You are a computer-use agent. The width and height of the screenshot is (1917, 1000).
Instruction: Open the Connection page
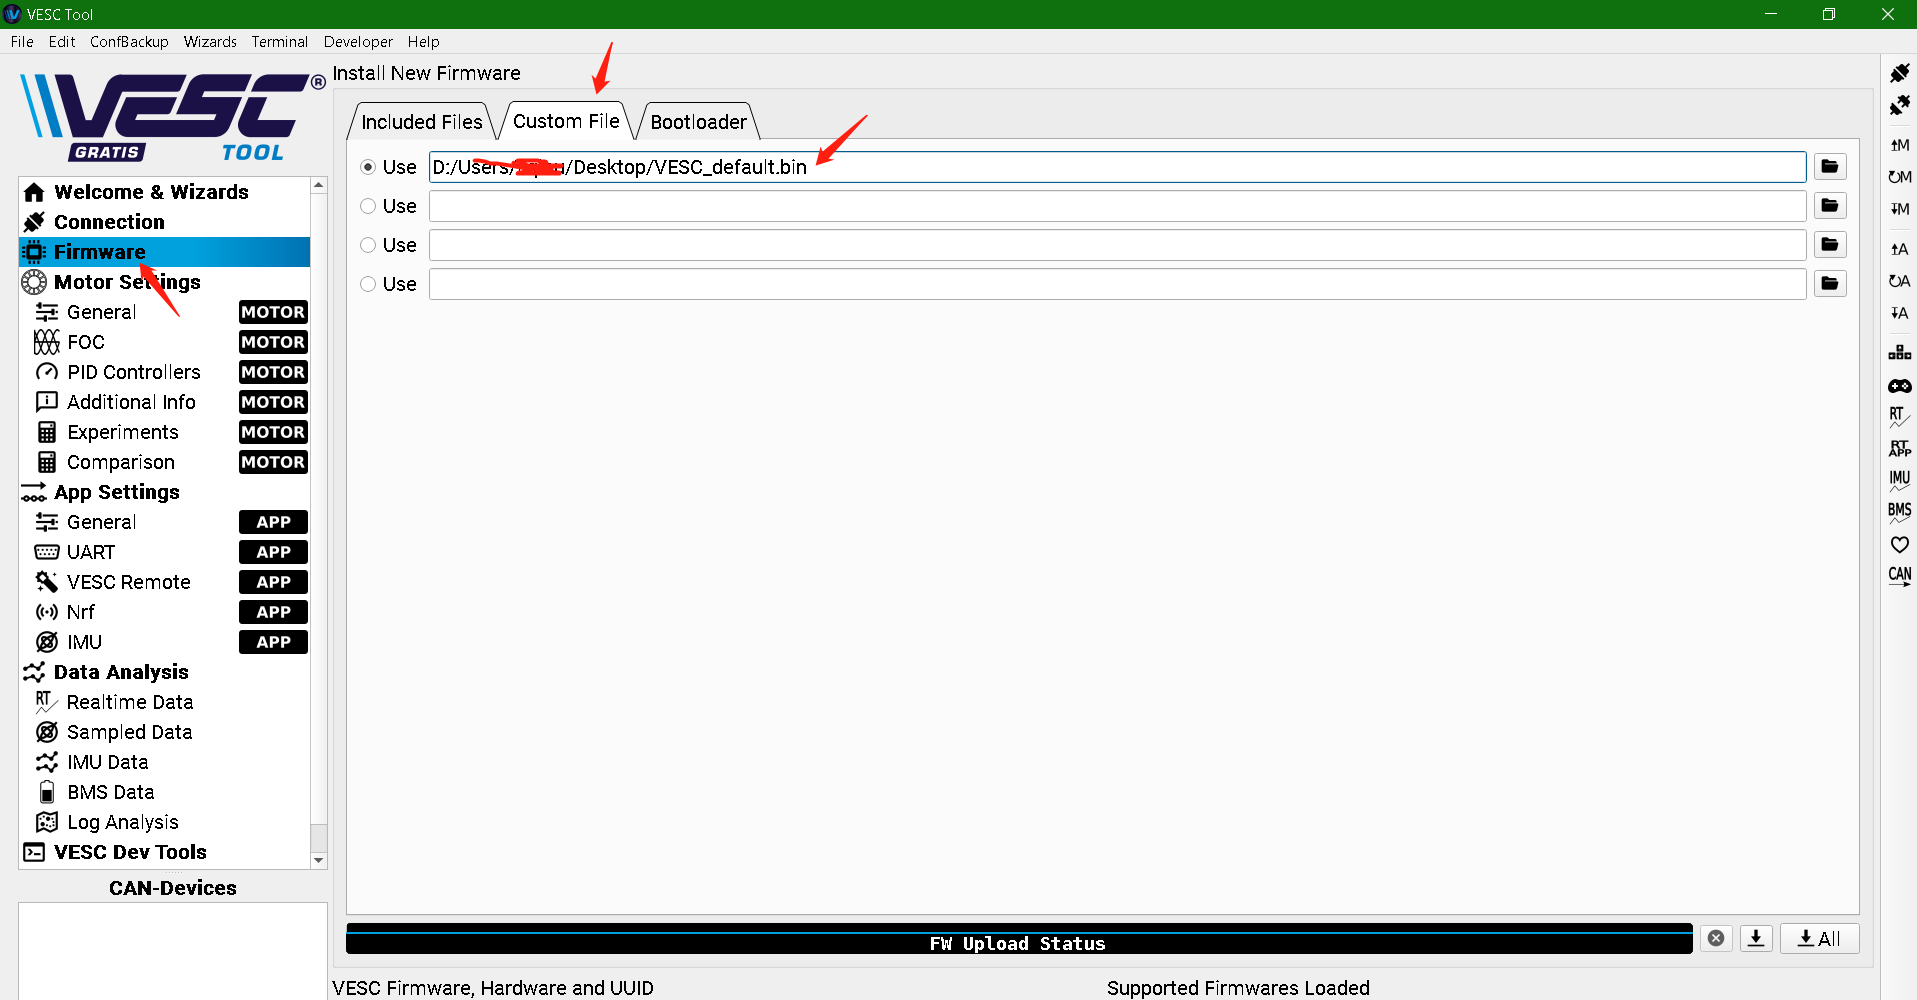[x=164, y=222]
